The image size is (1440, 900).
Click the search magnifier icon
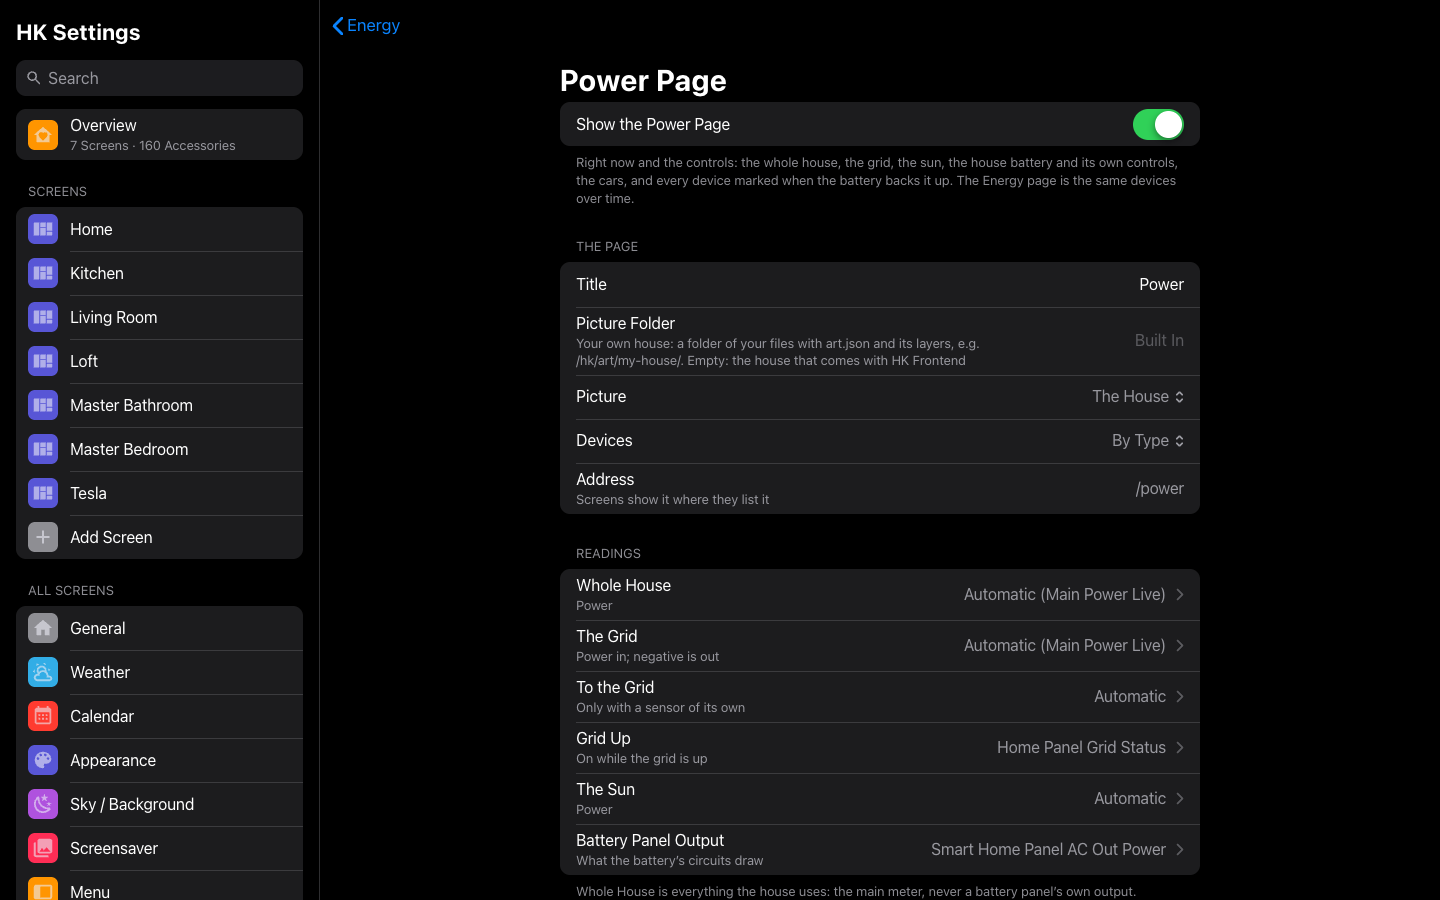[34, 78]
